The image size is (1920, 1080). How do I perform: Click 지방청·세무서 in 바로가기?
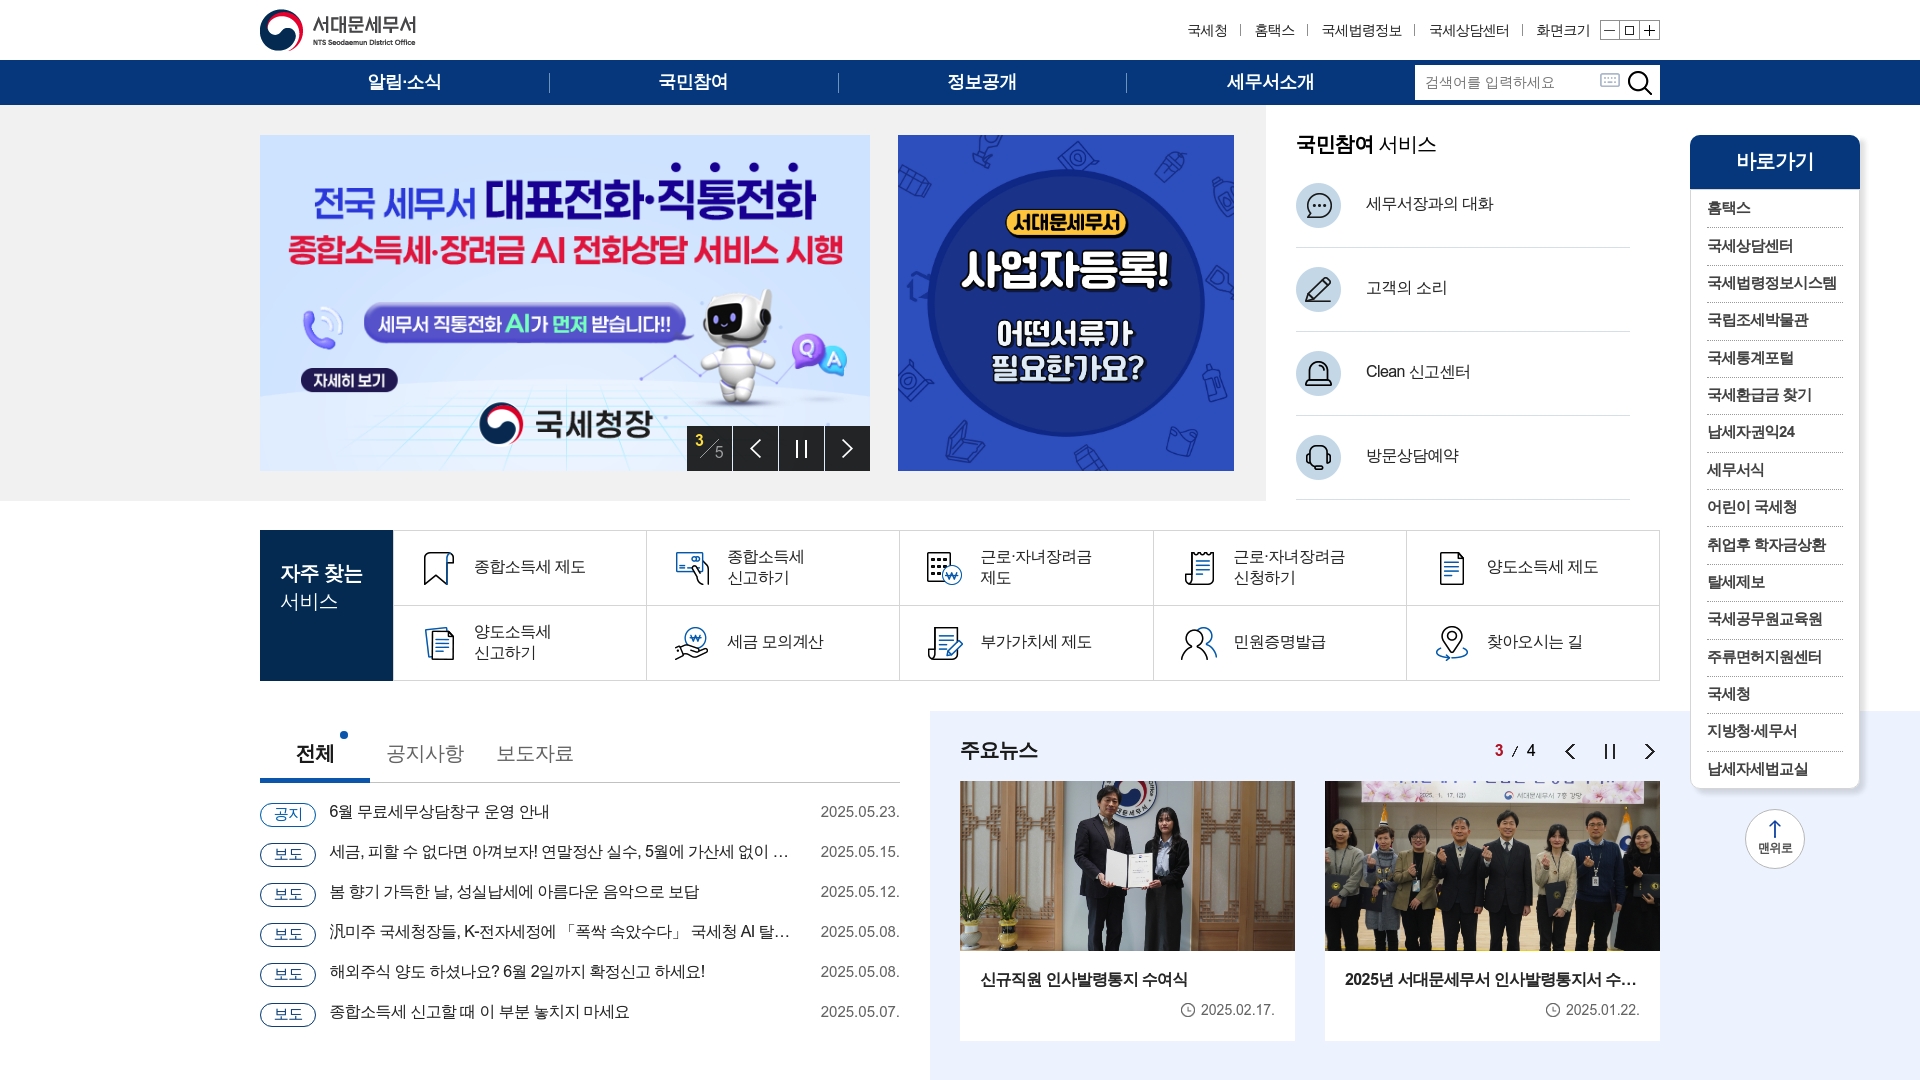coord(1752,731)
